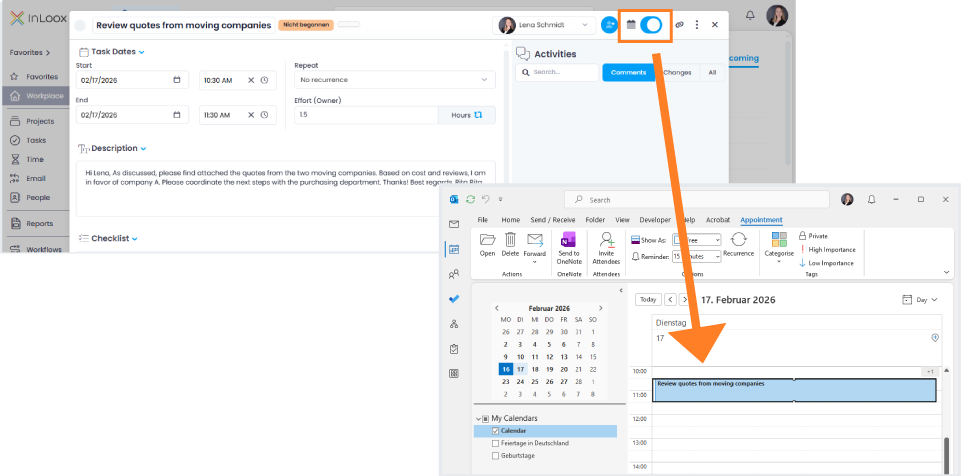Open Outlook Calendar in the left navigation bar
The height and width of the screenshot is (476, 961).
pos(454,249)
